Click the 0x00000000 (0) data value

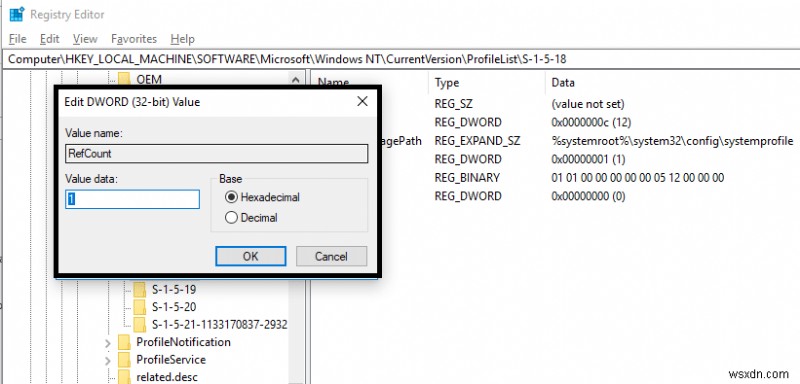click(588, 196)
